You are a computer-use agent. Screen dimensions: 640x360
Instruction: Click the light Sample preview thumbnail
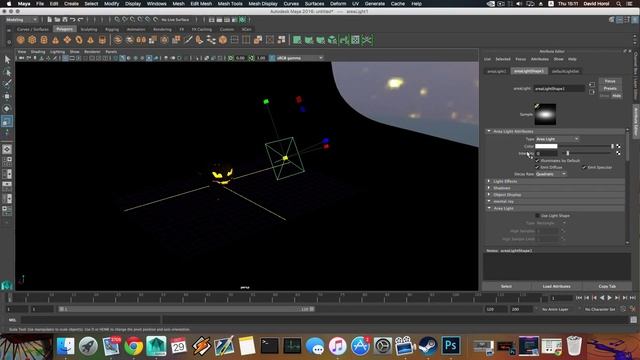point(545,114)
